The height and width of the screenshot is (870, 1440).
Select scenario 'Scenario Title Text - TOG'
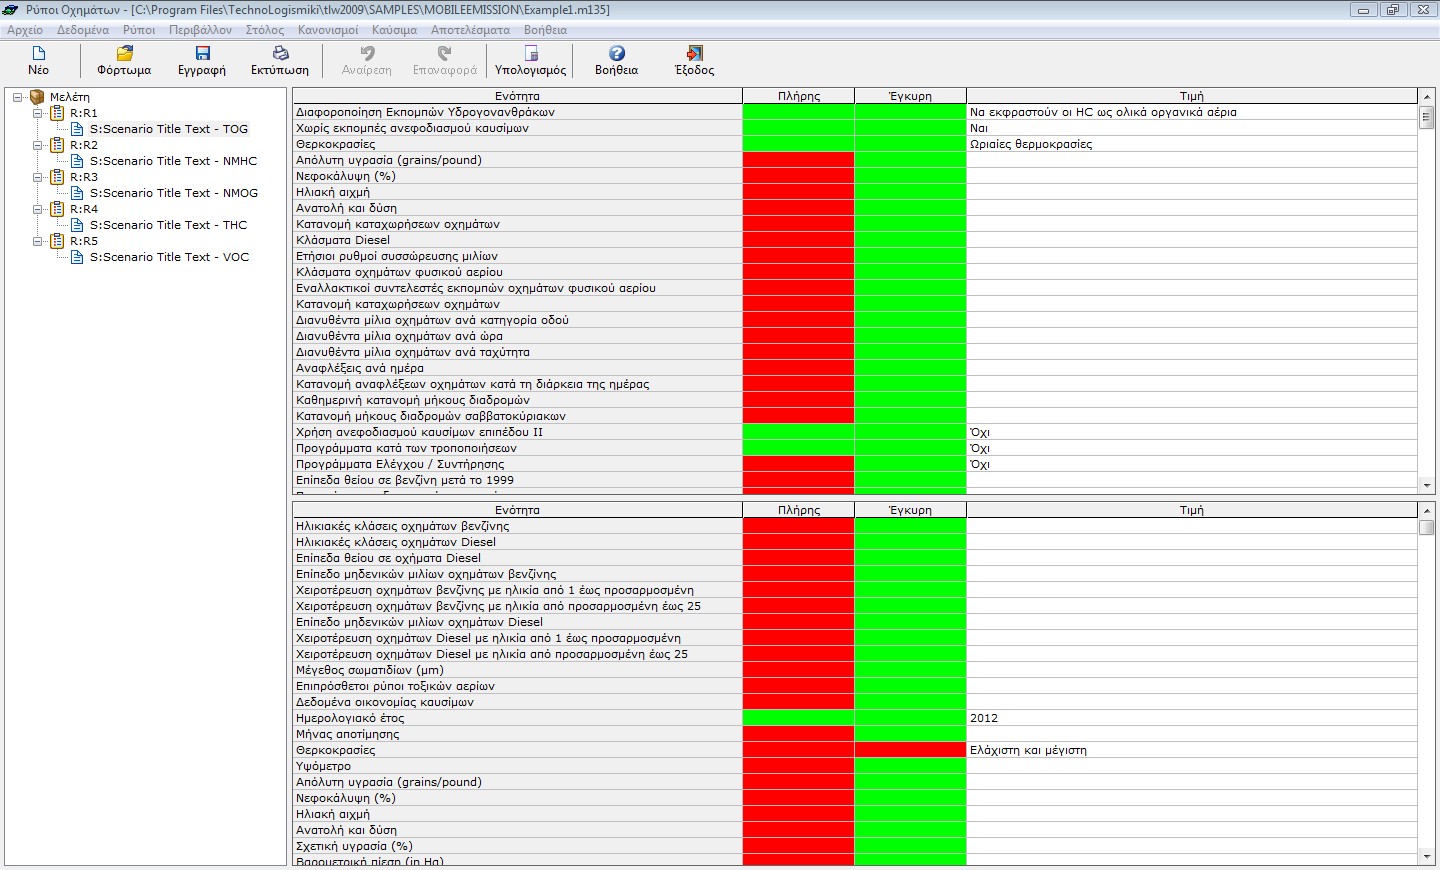click(x=168, y=129)
